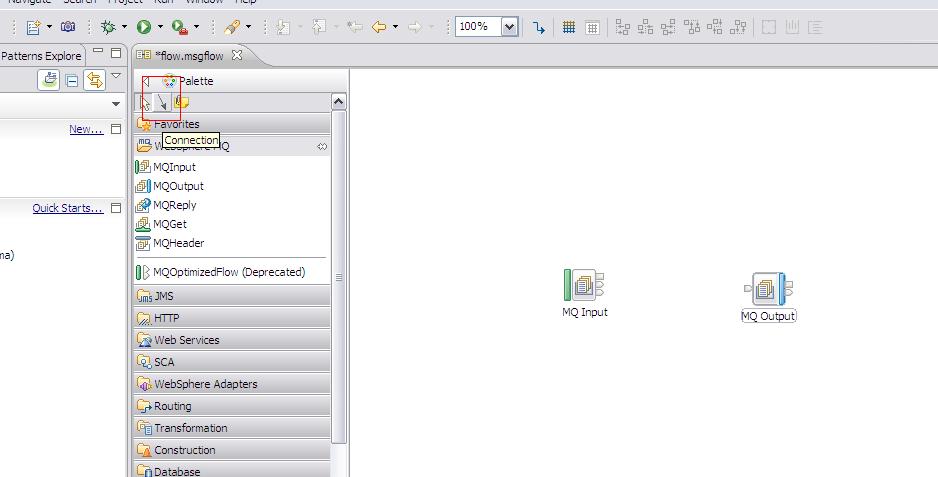Click the third layout alignment icon

[x=668, y=27]
